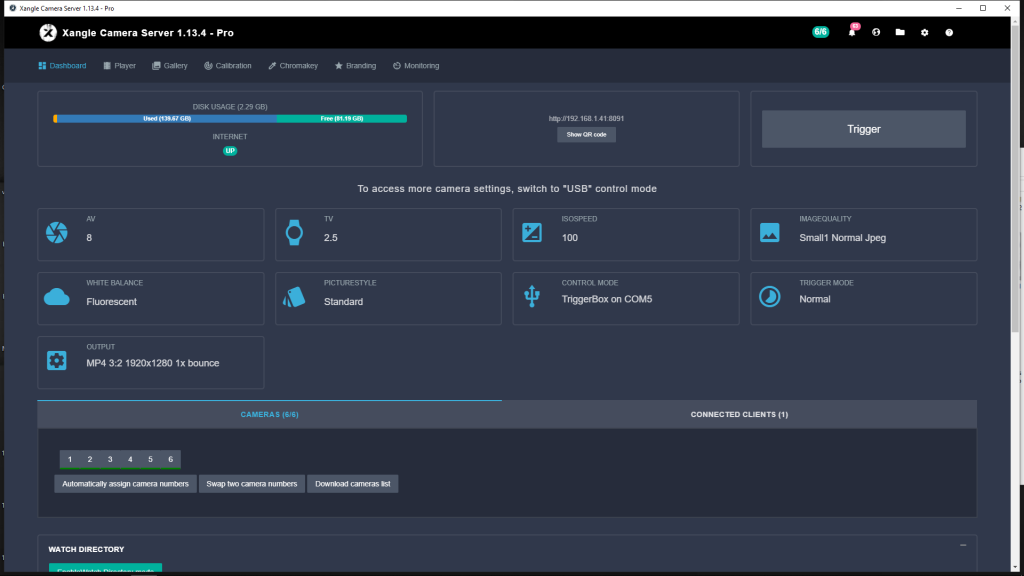Click the Xangle logo in the header
The width and height of the screenshot is (1024, 576).
(47, 32)
